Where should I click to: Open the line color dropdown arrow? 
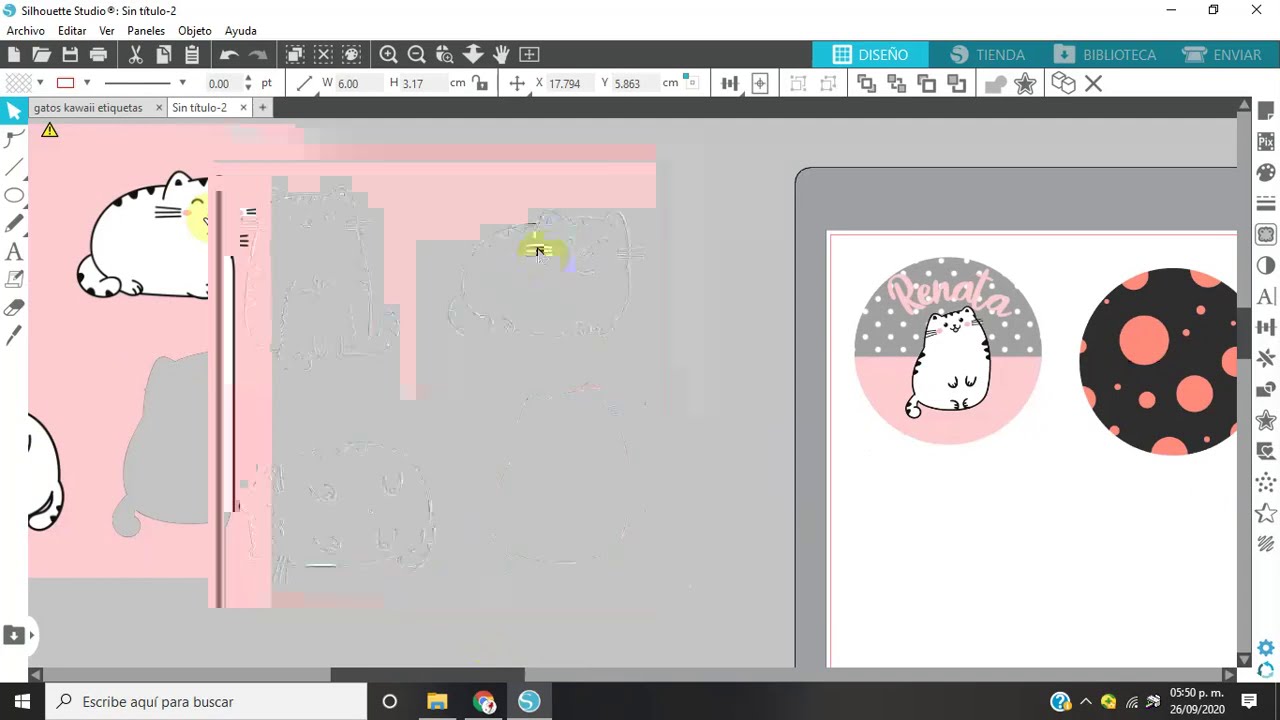87,83
